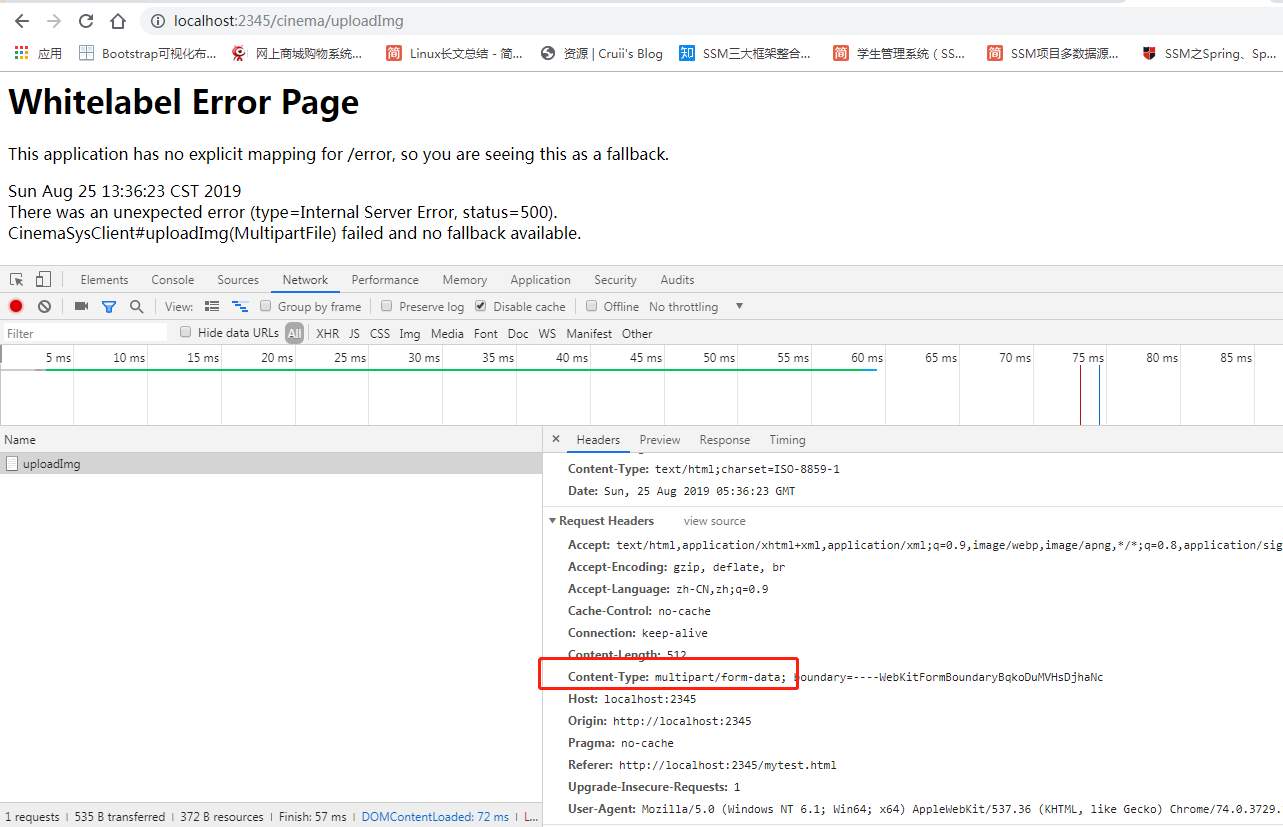Open the No throttling dropdown
This screenshot has width=1283, height=827.
coord(696,307)
